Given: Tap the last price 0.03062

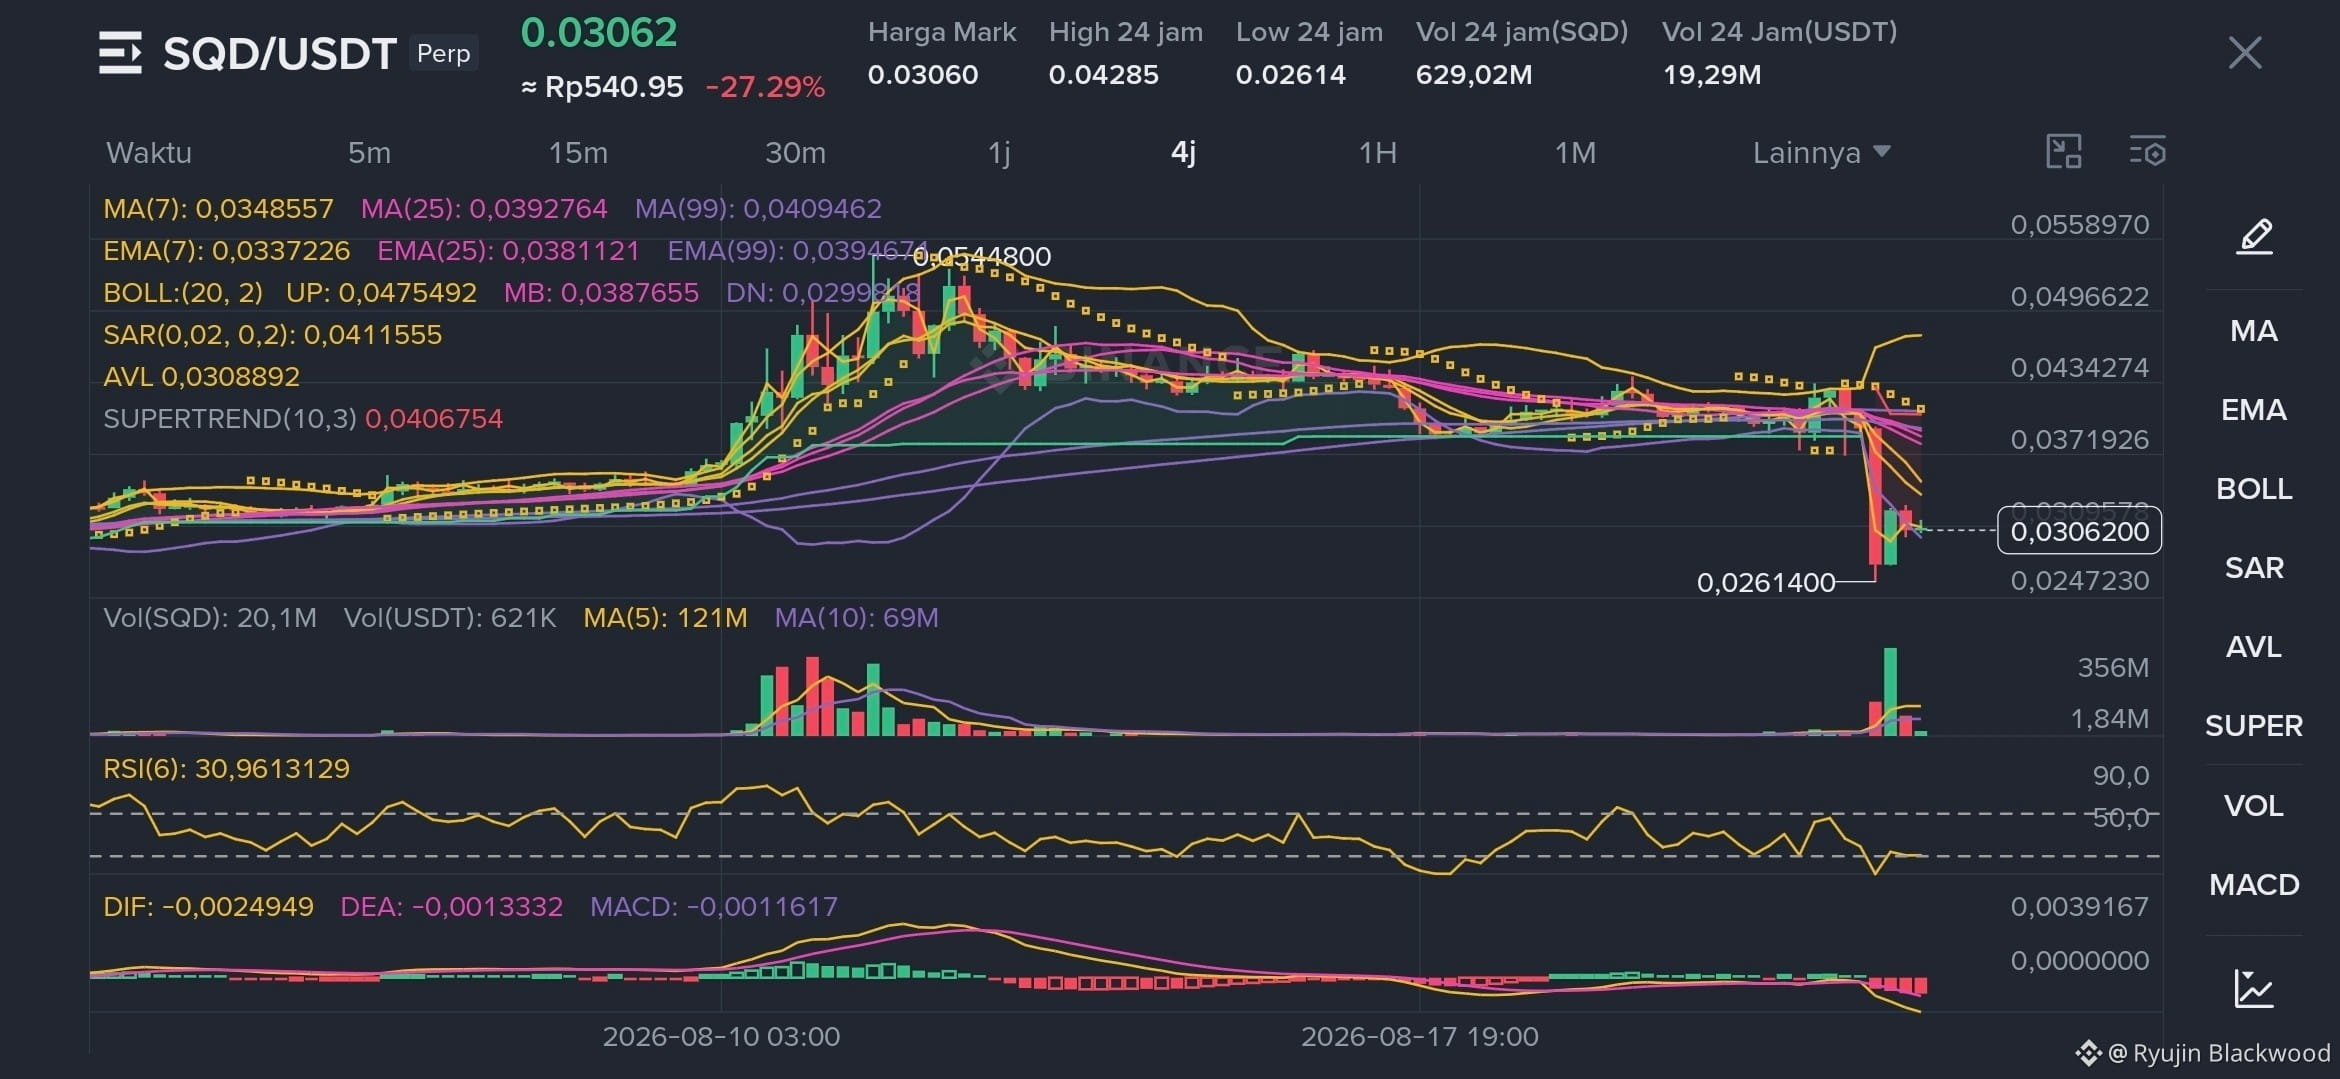Looking at the screenshot, I should pyautogui.click(x=599, y=33).
